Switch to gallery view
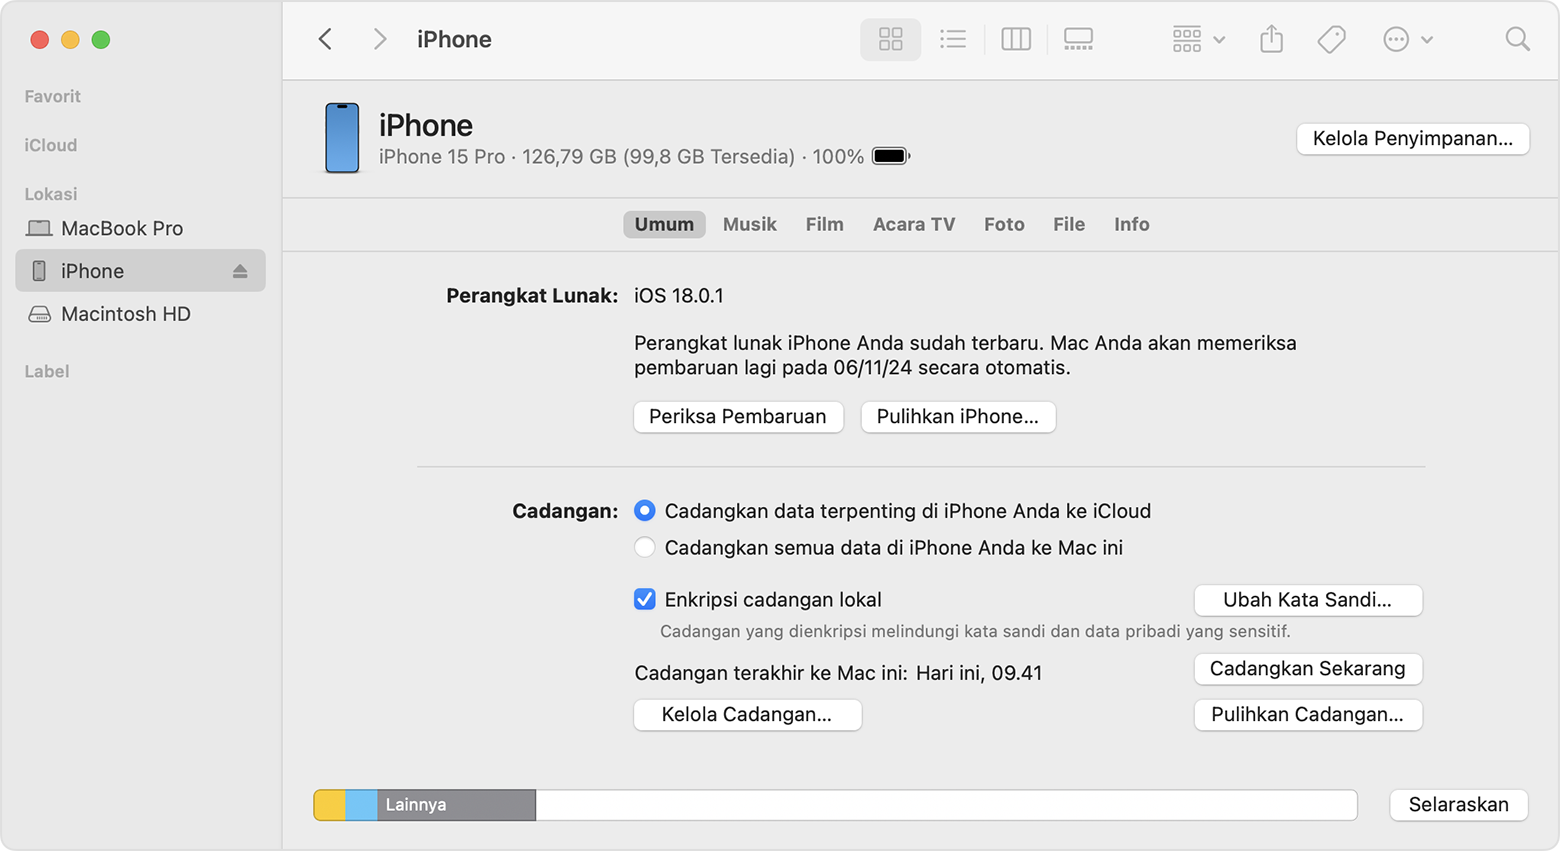1560x852 pixels. 1078,39
